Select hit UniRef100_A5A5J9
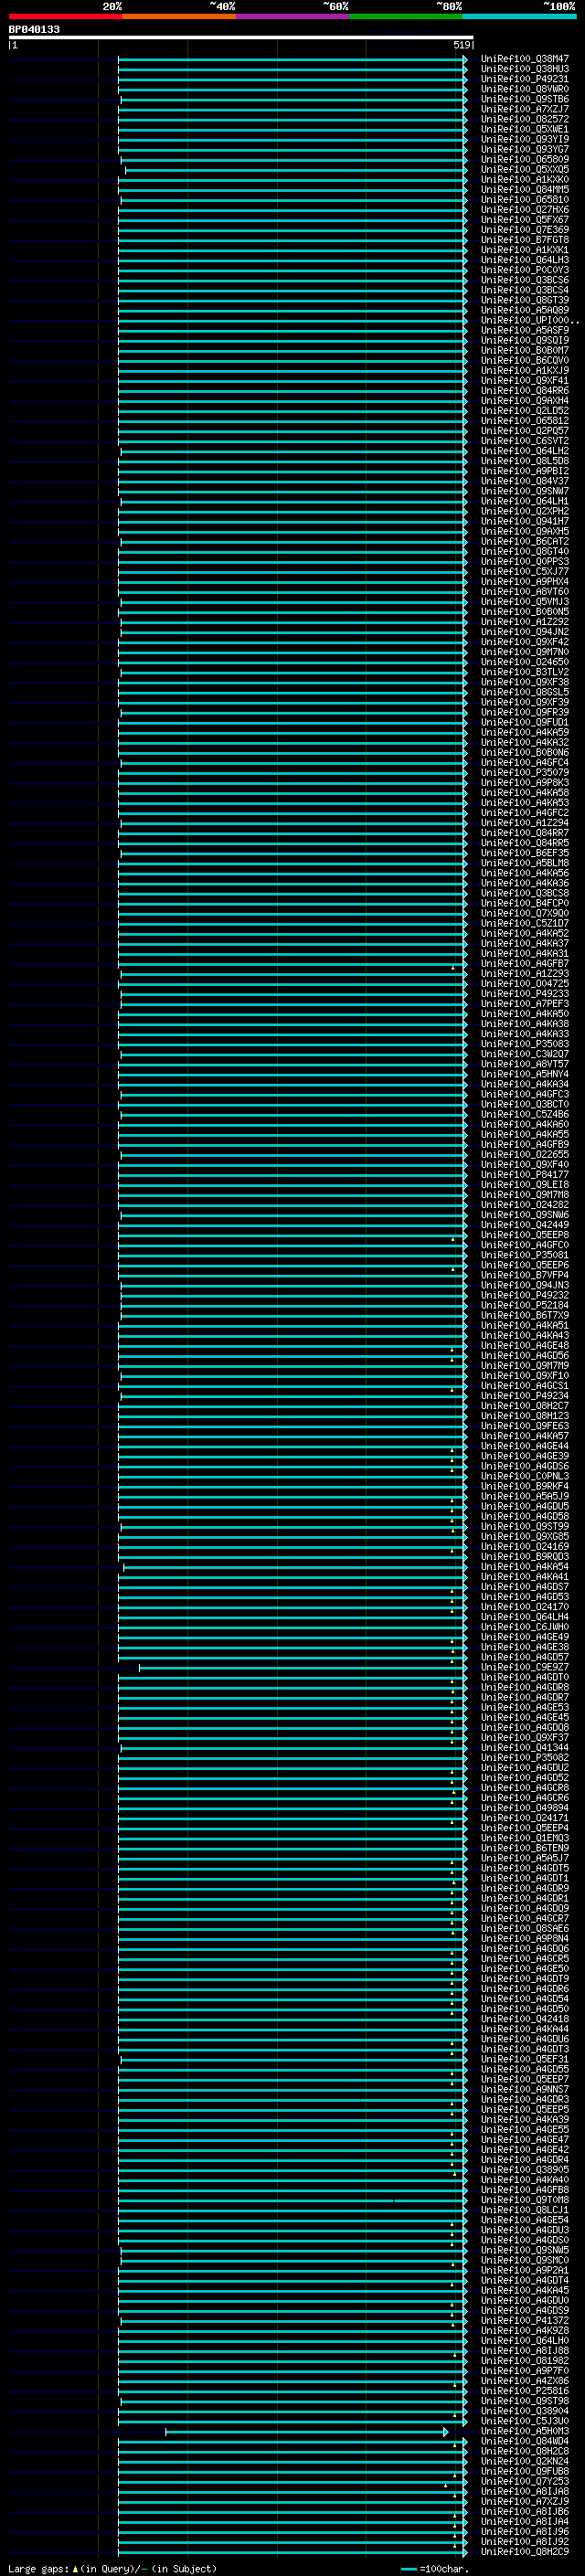Viewport: 585px width, 2576px height. pos(525,1496)
